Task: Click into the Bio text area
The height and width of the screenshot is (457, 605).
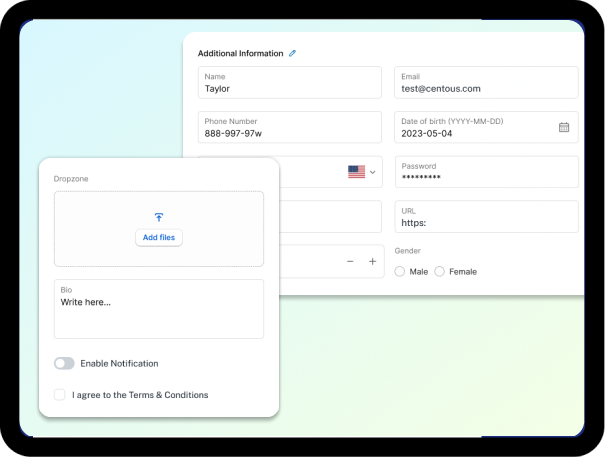Action: pos(159,309)
